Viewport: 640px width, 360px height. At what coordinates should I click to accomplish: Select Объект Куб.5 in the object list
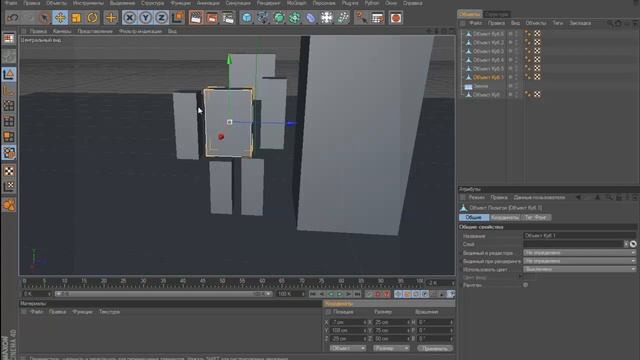488,69
